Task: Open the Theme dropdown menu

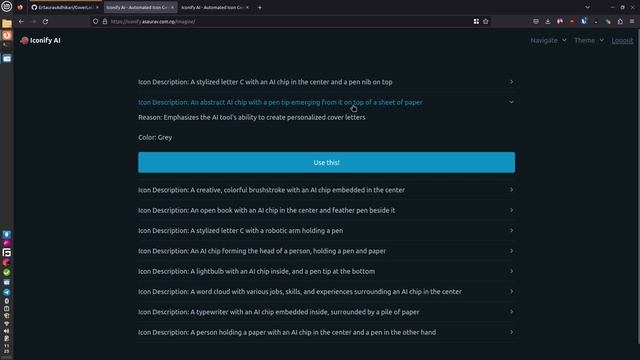Action: pyautogui.click(x=589, y=40)
